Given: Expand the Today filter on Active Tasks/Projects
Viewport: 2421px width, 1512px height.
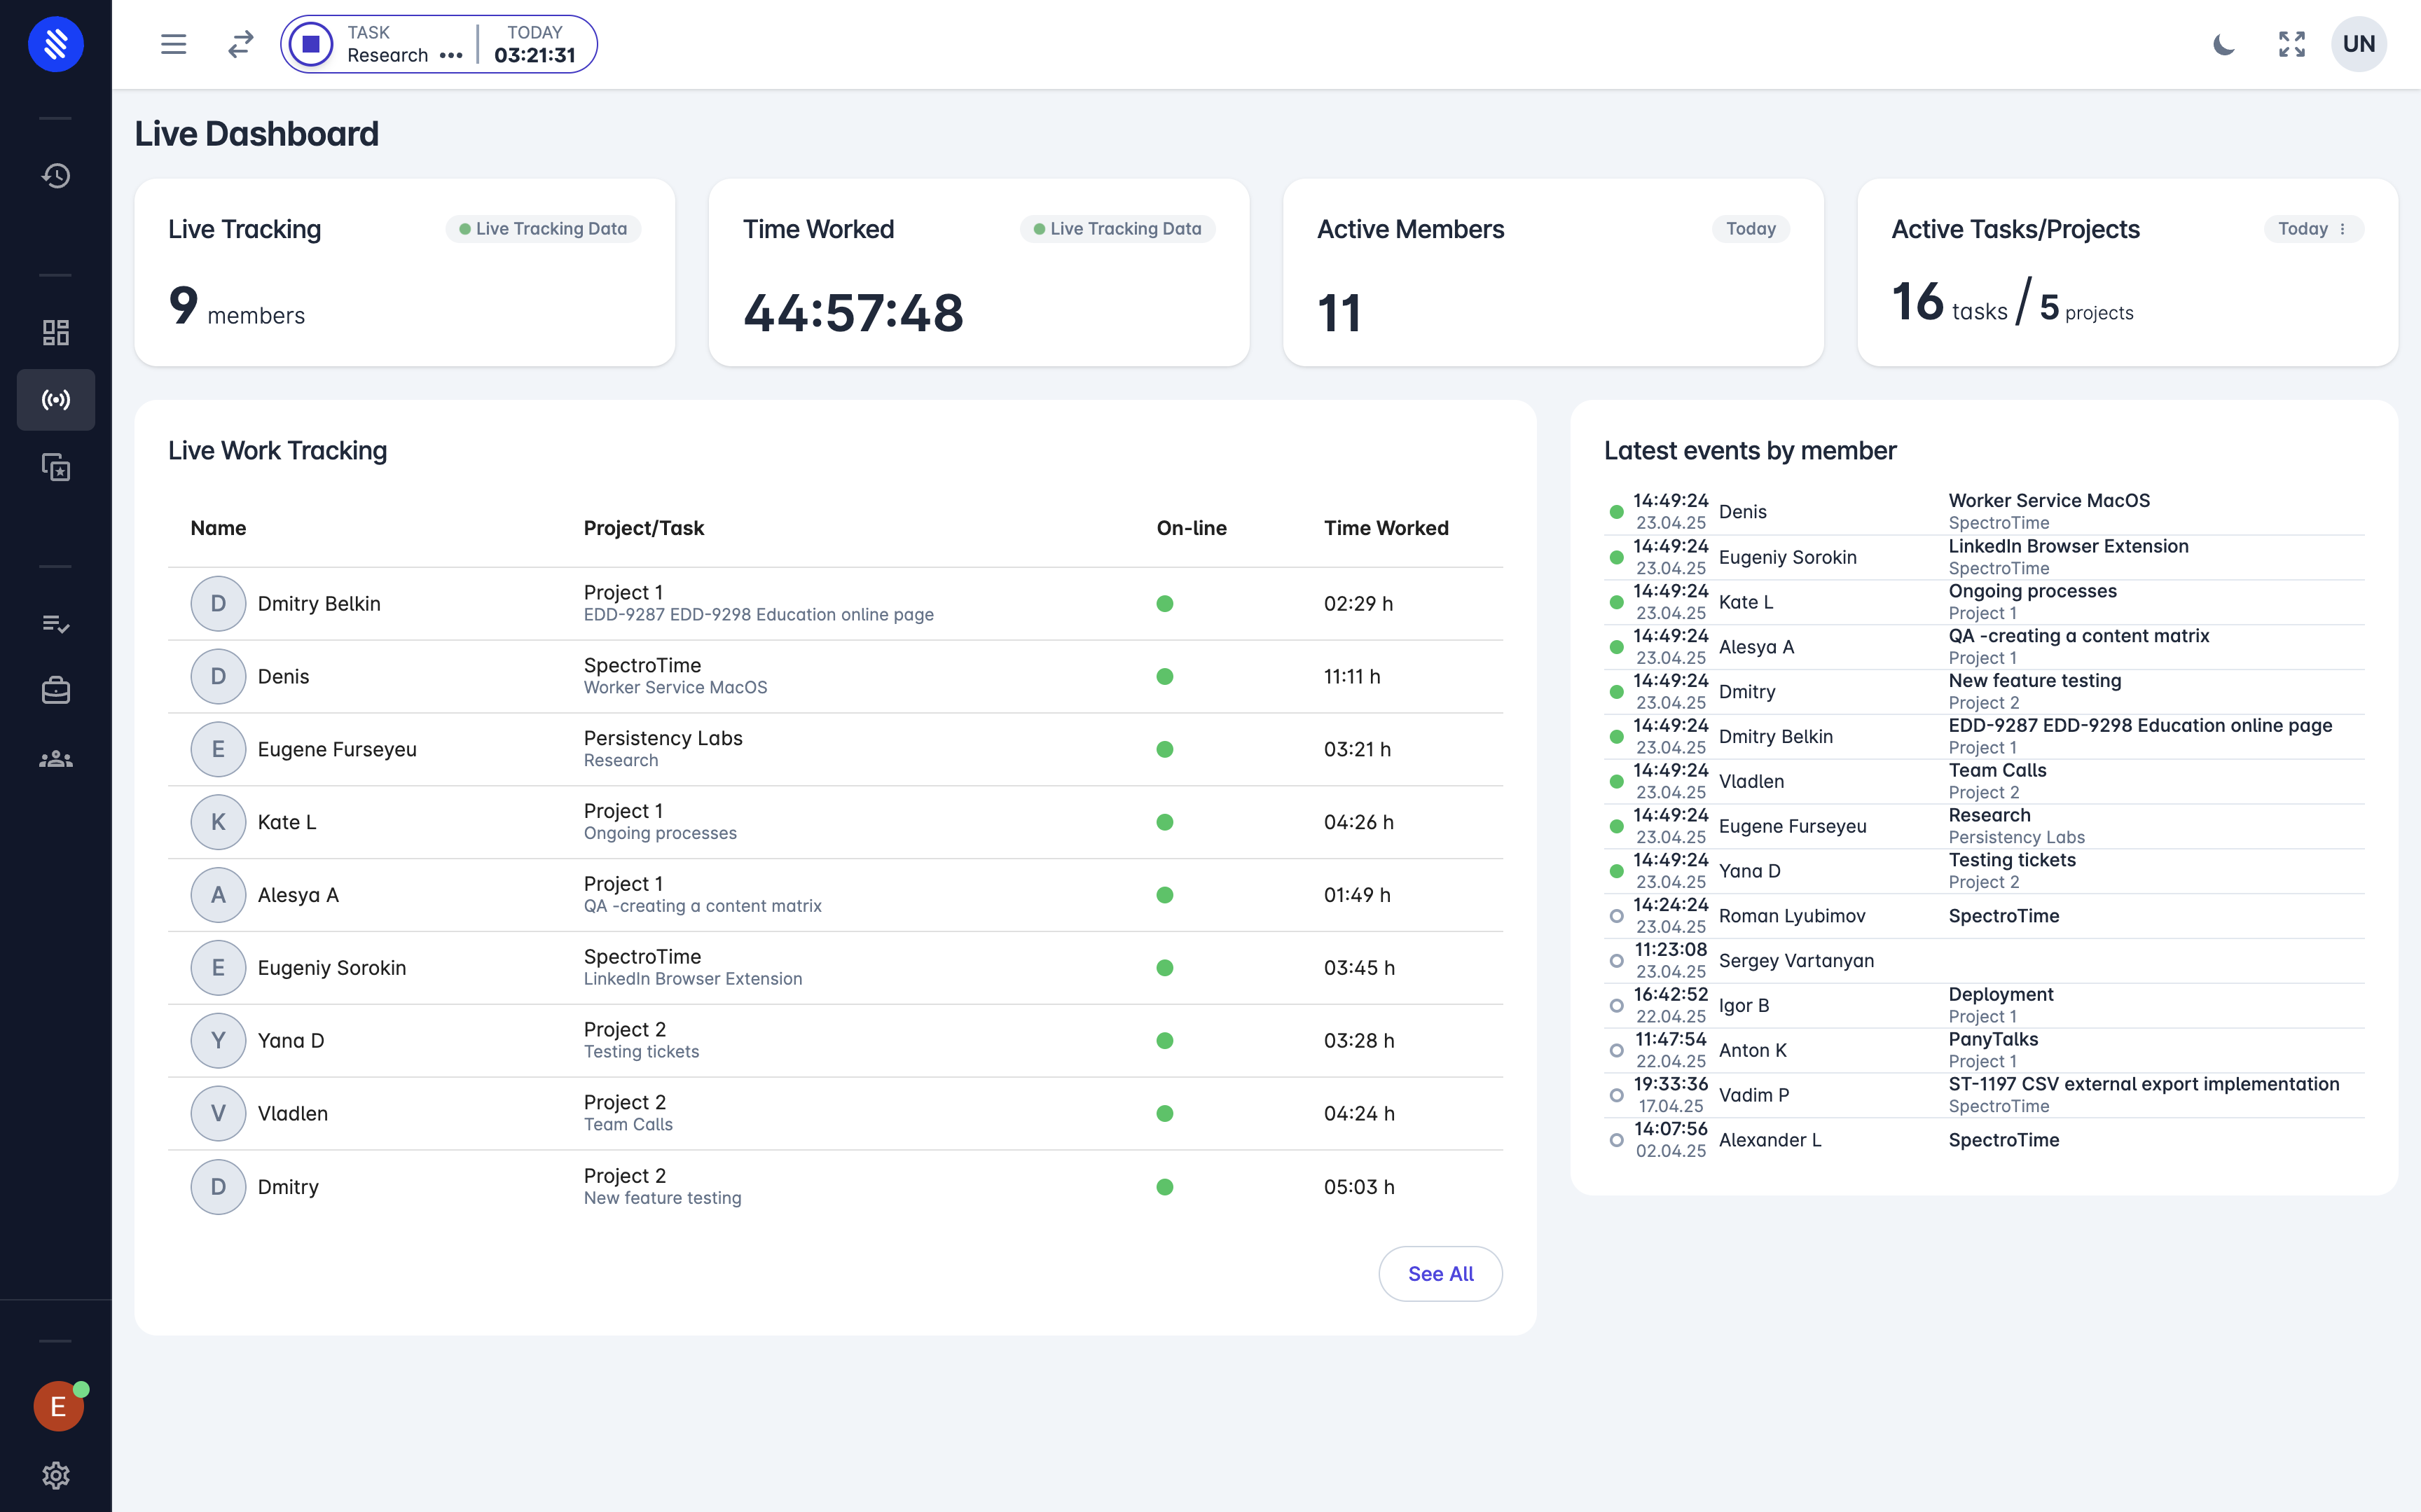Looking at the screenshot, I should 2313,229.
